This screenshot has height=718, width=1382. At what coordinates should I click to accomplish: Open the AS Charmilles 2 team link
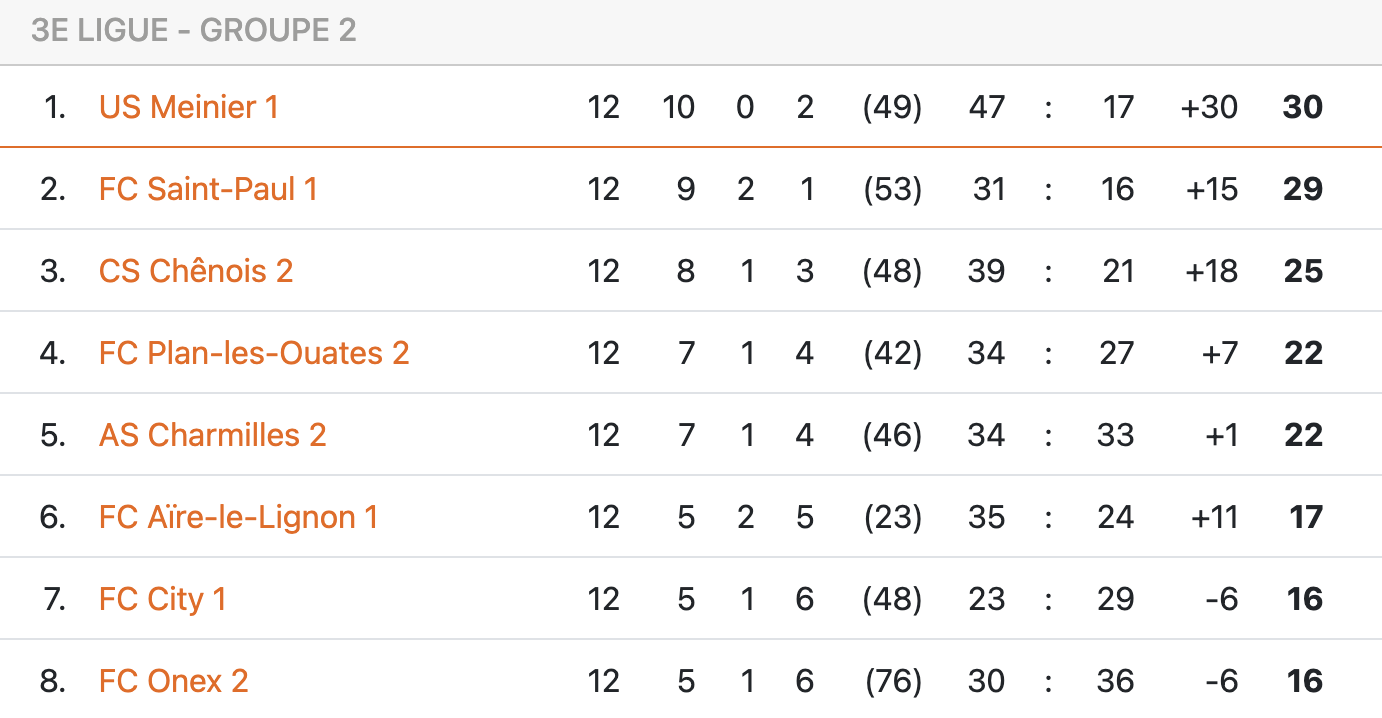pyautogui.click(x=213, y=435)
